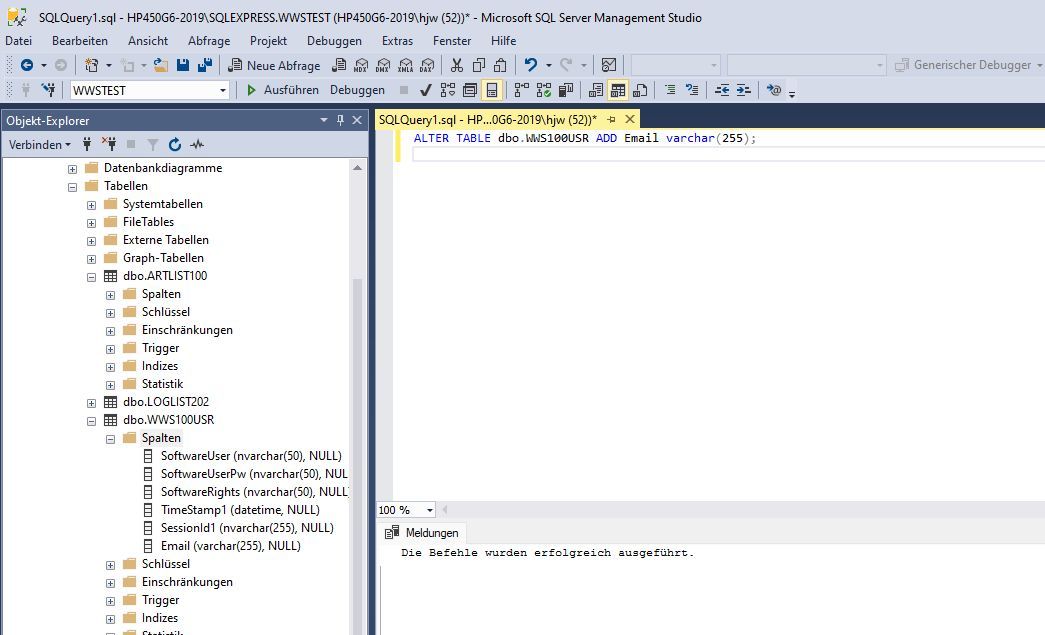Collapse the dbo.WWS100USR table node
This screenshot has height=635, width=1045.
click(x=91, y=420)
